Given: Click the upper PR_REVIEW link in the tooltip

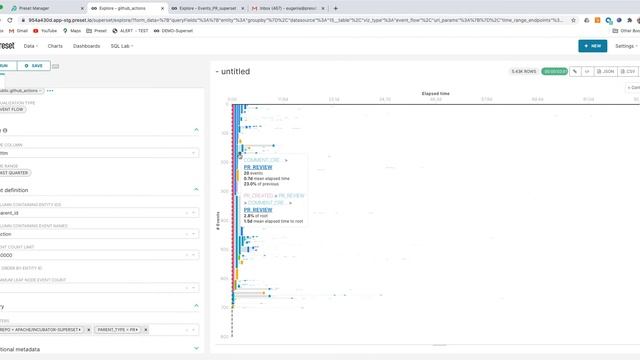Looking at the screenshot, I should [x=258, y=167].
